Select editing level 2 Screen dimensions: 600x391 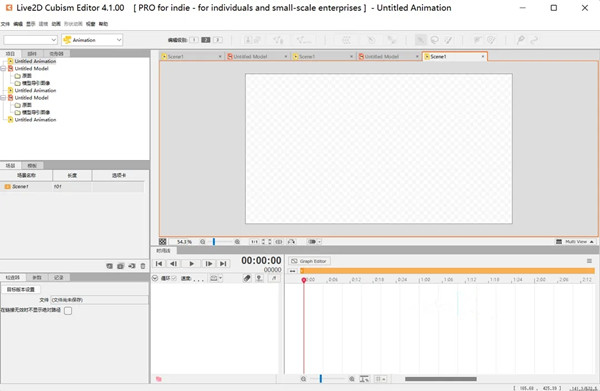[206, 40]
